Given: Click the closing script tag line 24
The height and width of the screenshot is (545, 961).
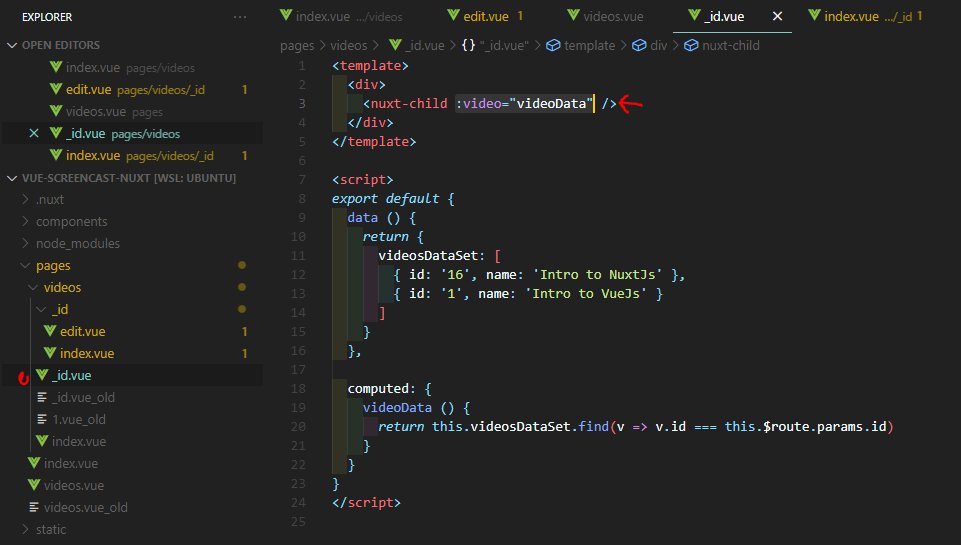Looking at the screenshot, I should pos(366,503).
